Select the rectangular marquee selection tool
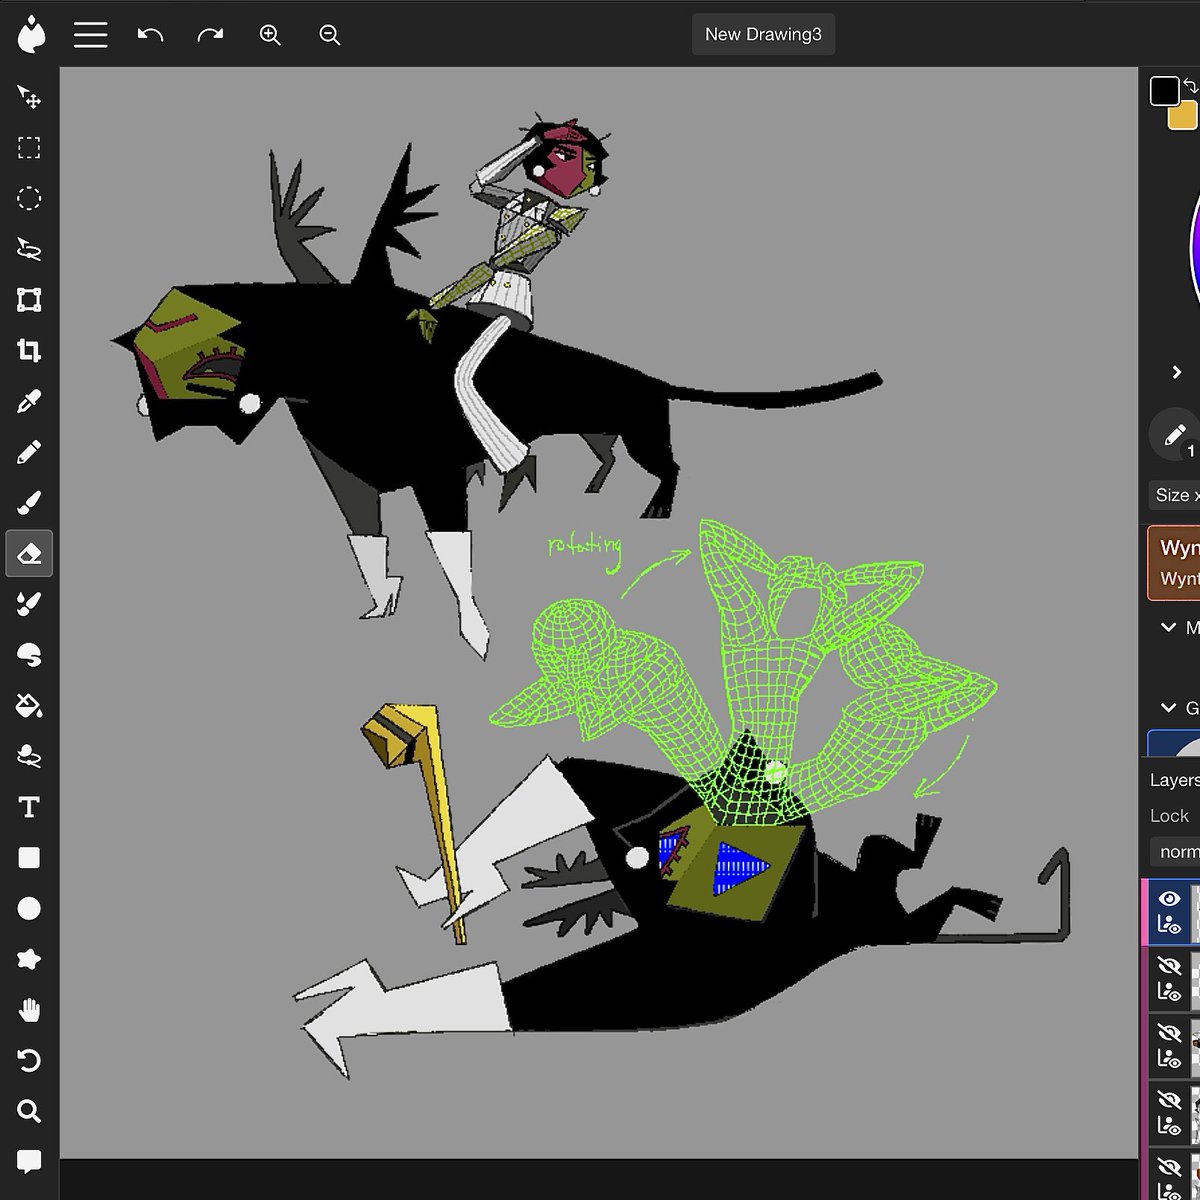 click(29, 148)
